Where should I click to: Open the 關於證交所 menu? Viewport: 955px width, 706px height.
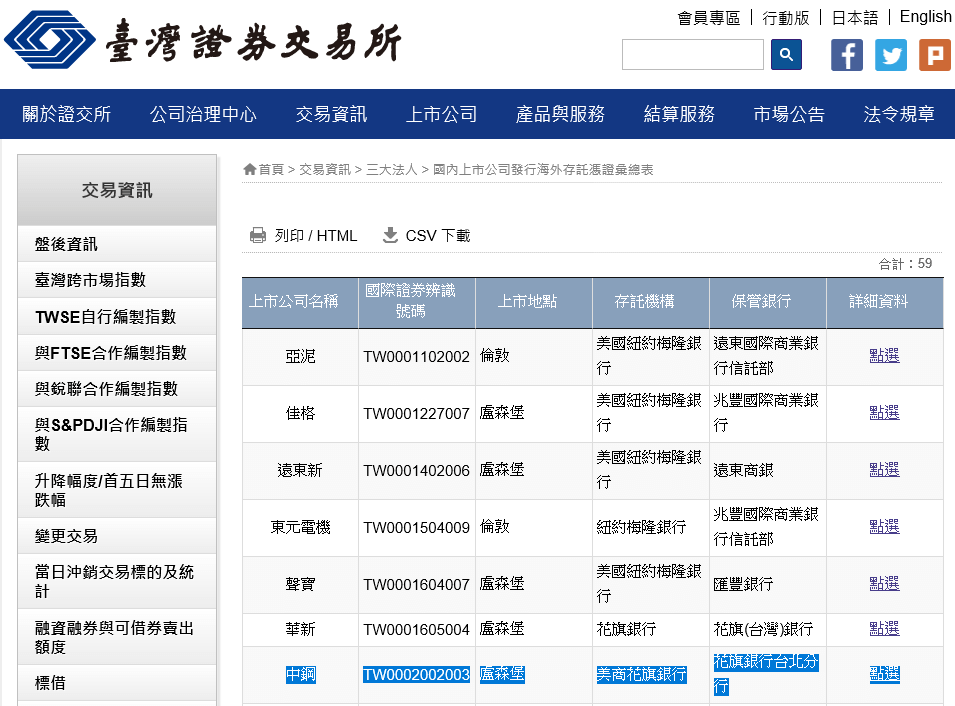click(x=66, y=114)
